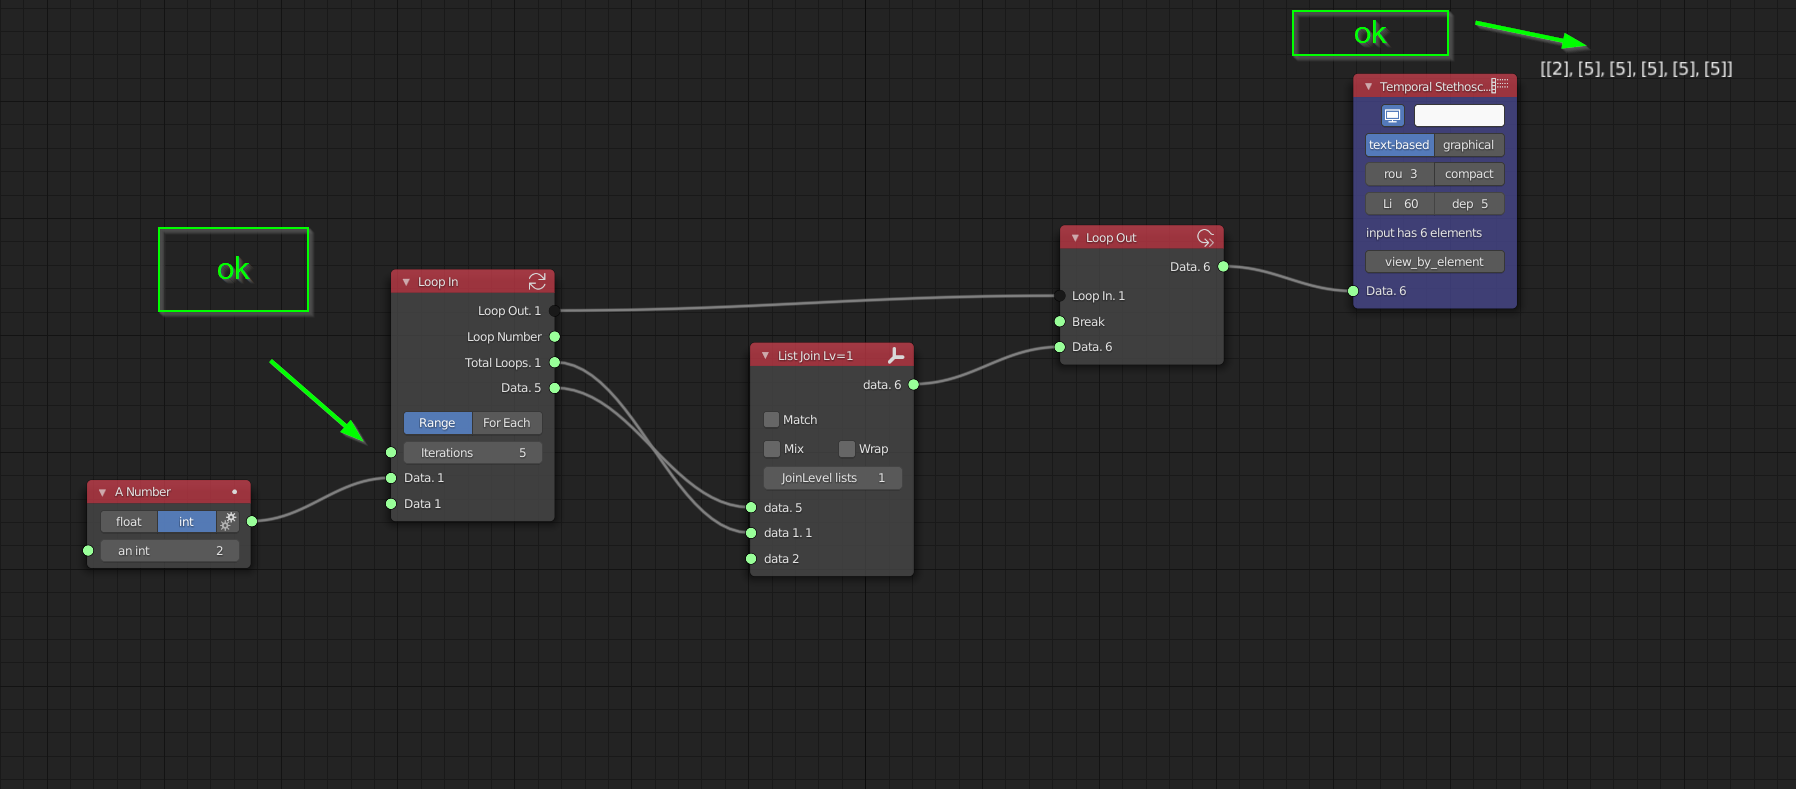The width and height of the screenshot is (1796, 789).
Task: Click the gears icon in A Number node
Action: pos(229,521)
